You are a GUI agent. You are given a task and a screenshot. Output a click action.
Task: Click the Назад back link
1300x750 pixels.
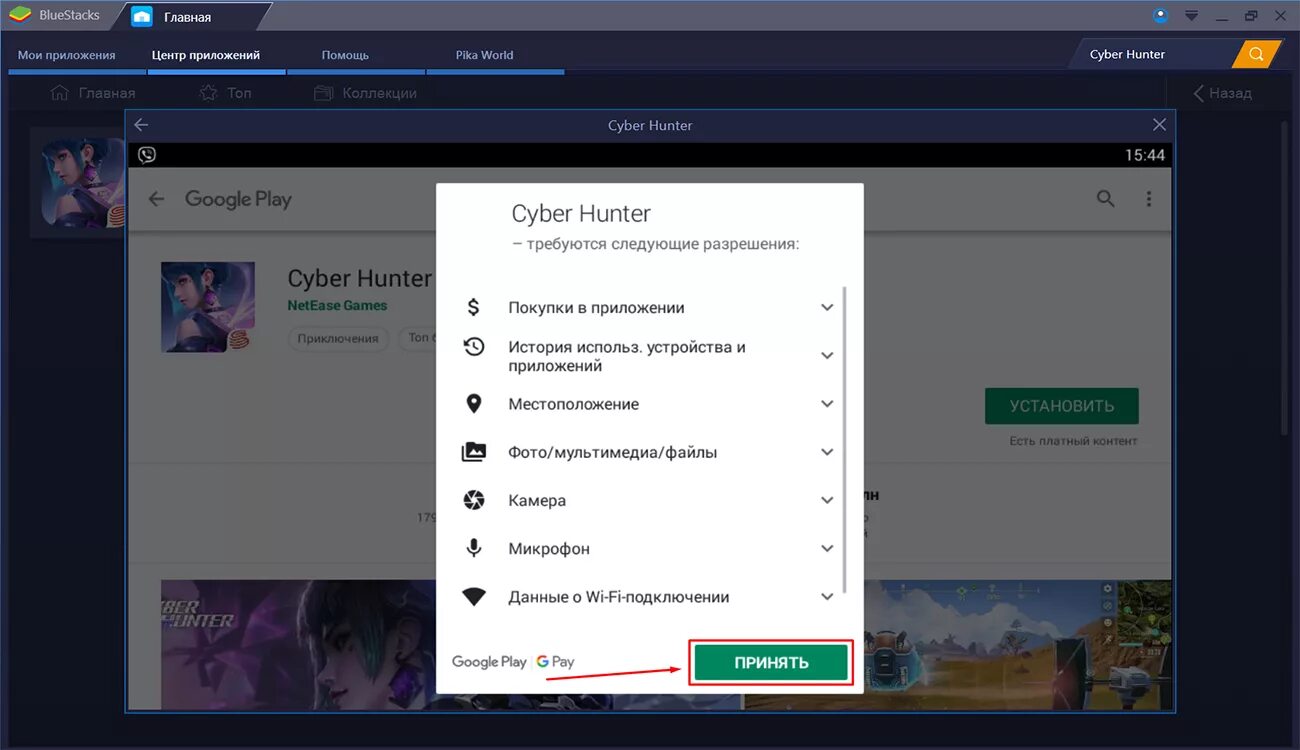click(1222, 93)
